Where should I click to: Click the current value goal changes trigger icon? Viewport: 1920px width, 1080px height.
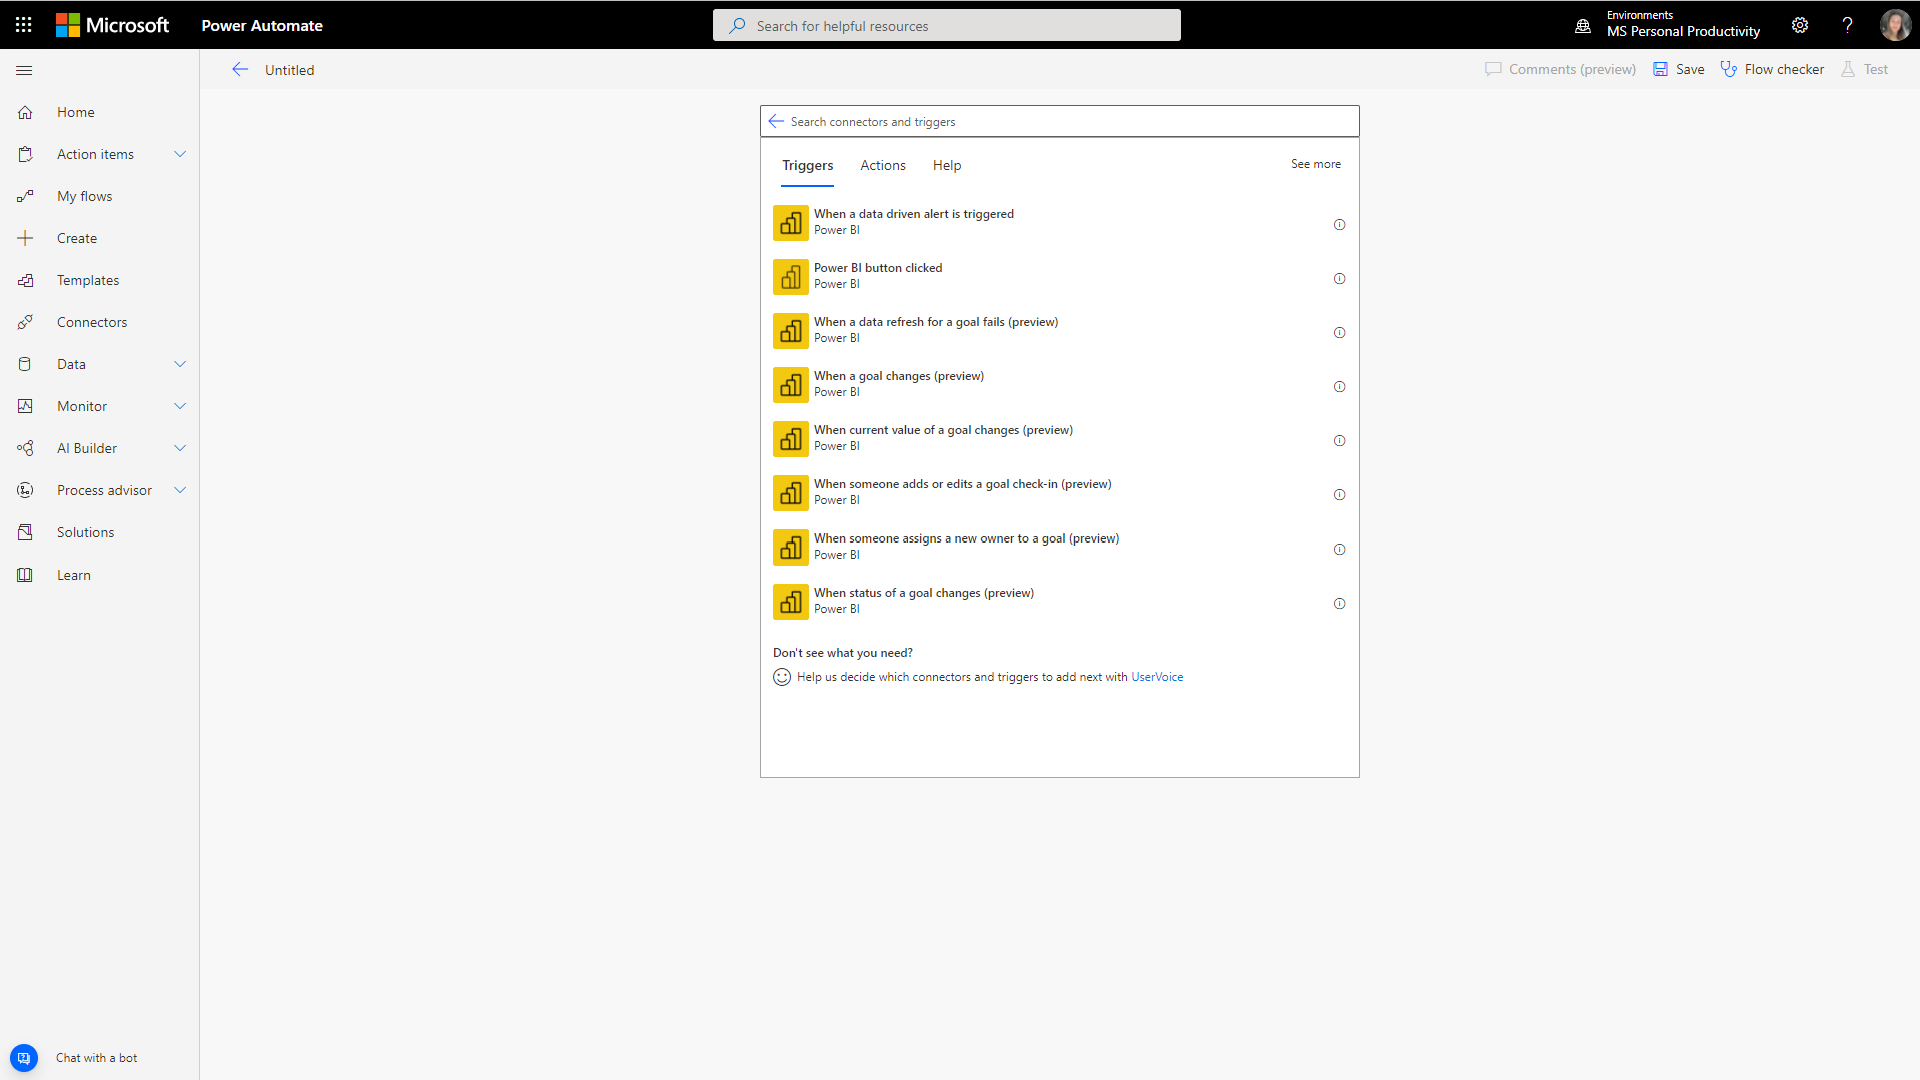[x=789, y=439]
